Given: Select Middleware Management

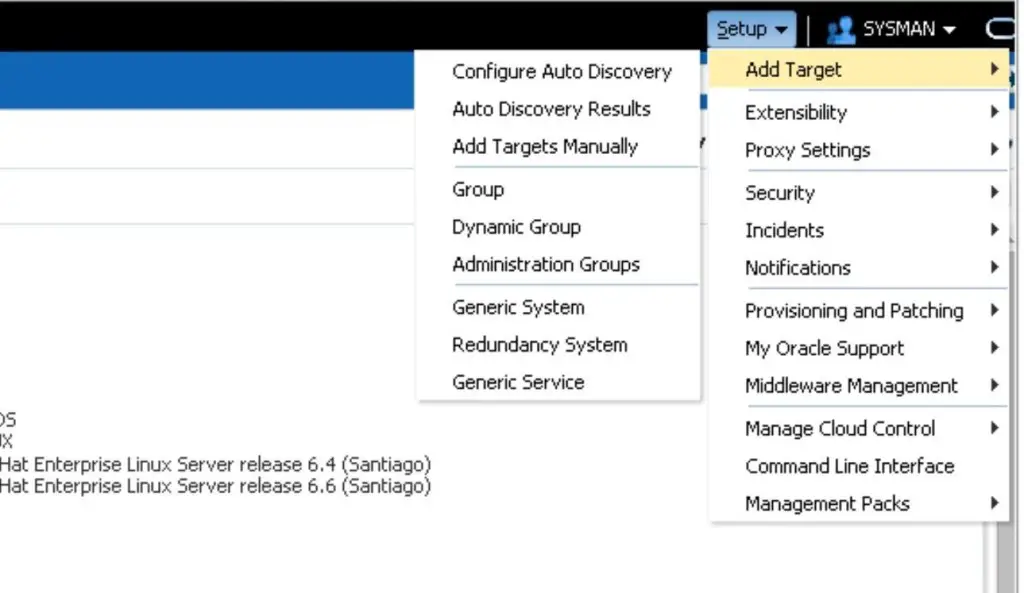Looking at the screenshot, I should (x=850, y=386).
